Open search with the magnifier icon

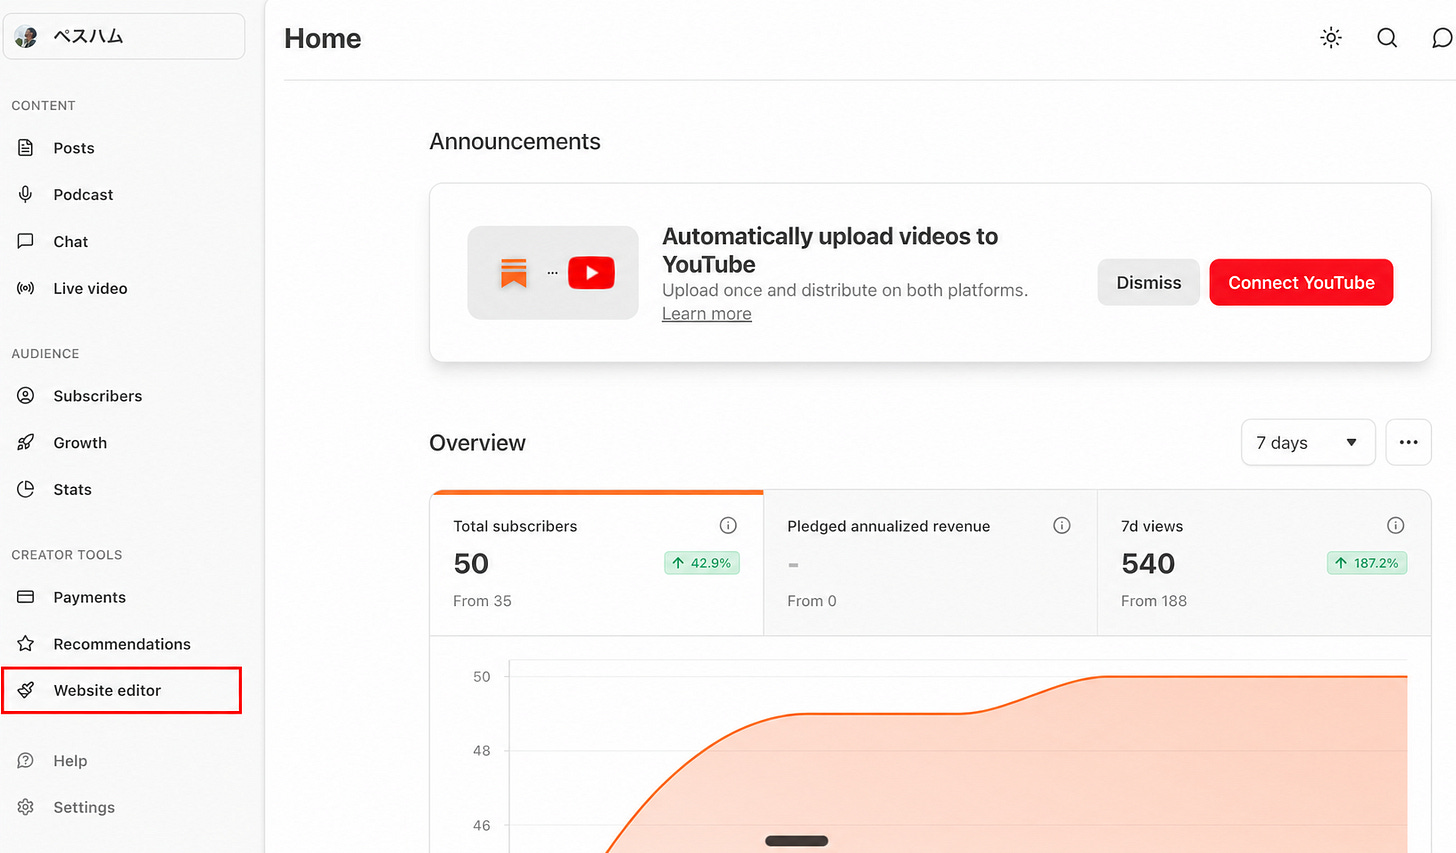(1387, 38)
